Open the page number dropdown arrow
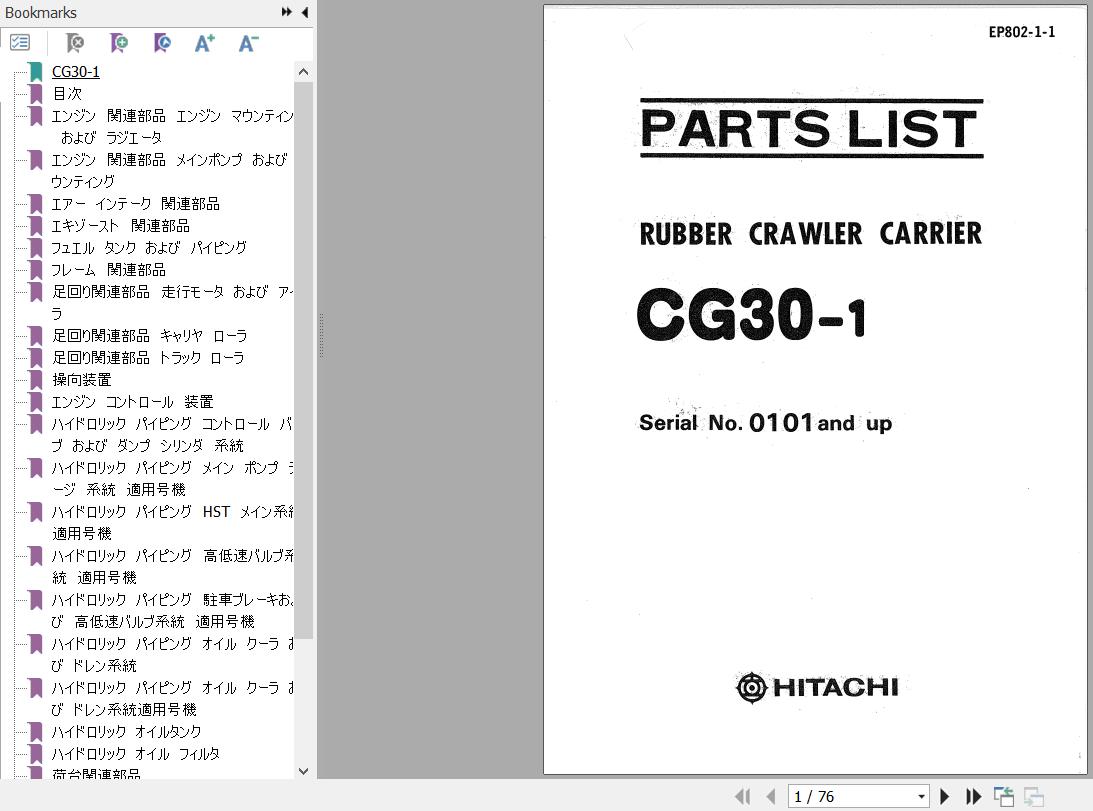This screenshot has height=811, width=1093. click(x=922, y=796)
